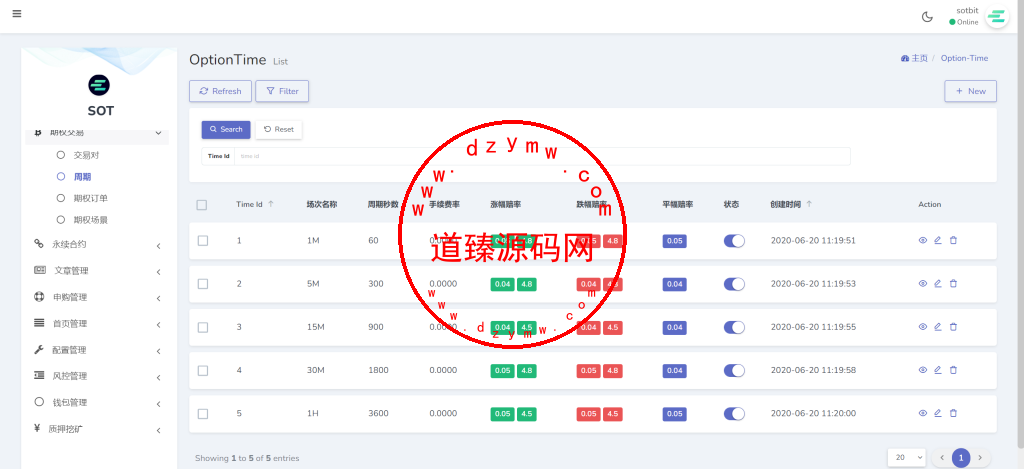Open 周期 sidebar item
1024x469 pixels.
(x=82, y=176)
